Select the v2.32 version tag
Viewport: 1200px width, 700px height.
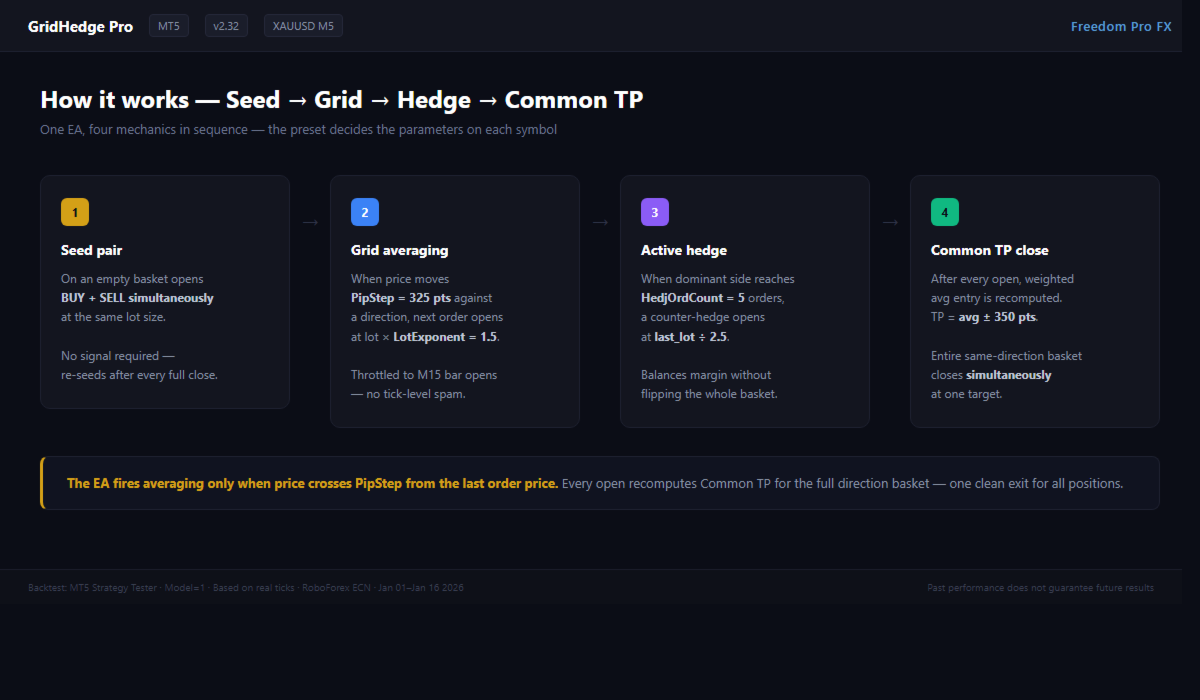coord(226,26)
